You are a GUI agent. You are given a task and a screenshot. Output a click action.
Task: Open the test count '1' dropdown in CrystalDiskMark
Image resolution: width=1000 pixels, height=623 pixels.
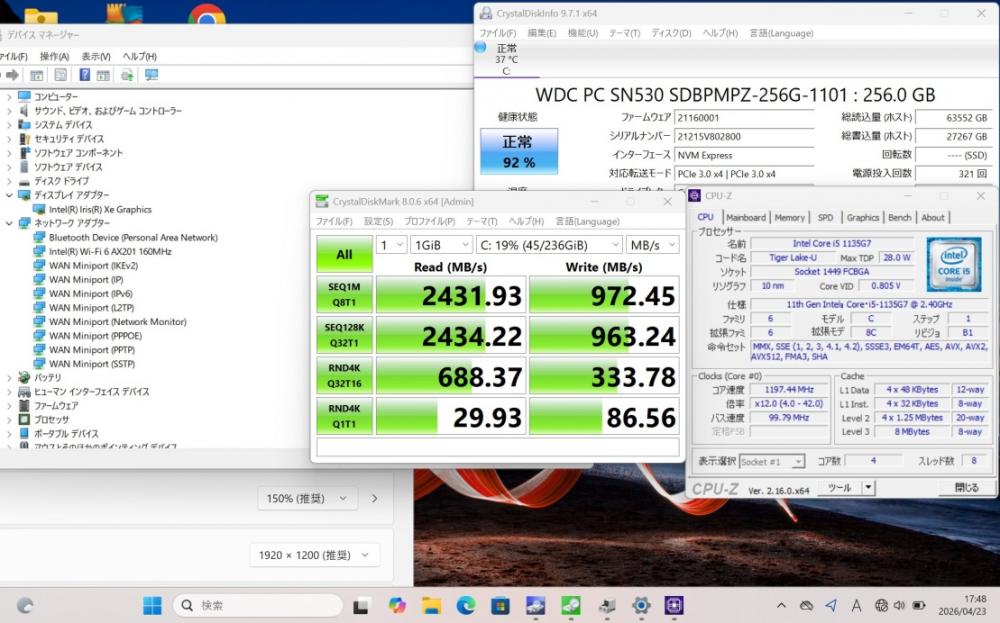click(391, 245)
